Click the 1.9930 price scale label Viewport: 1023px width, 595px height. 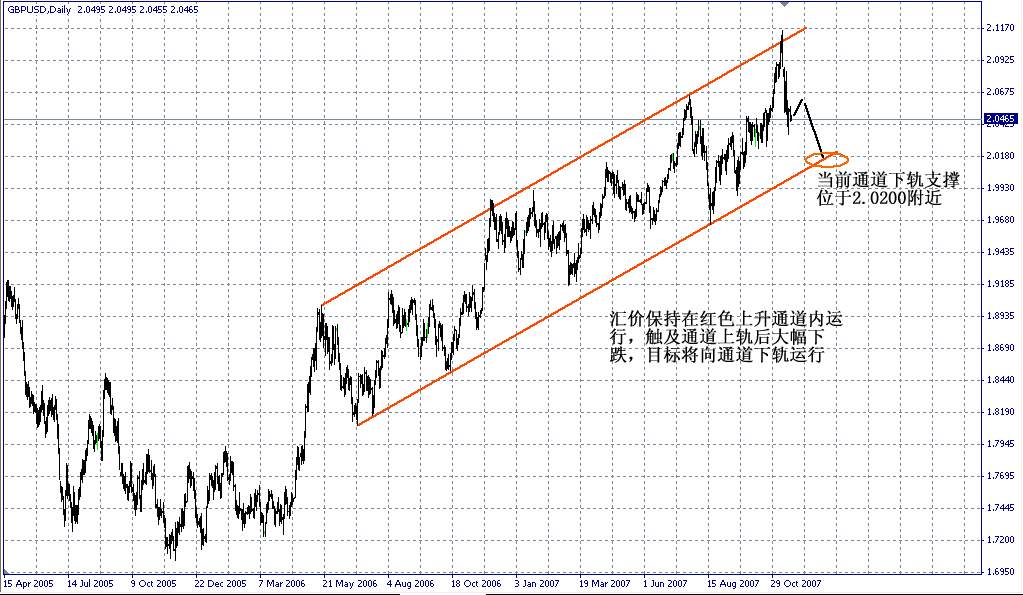[x=1000, y=189]
